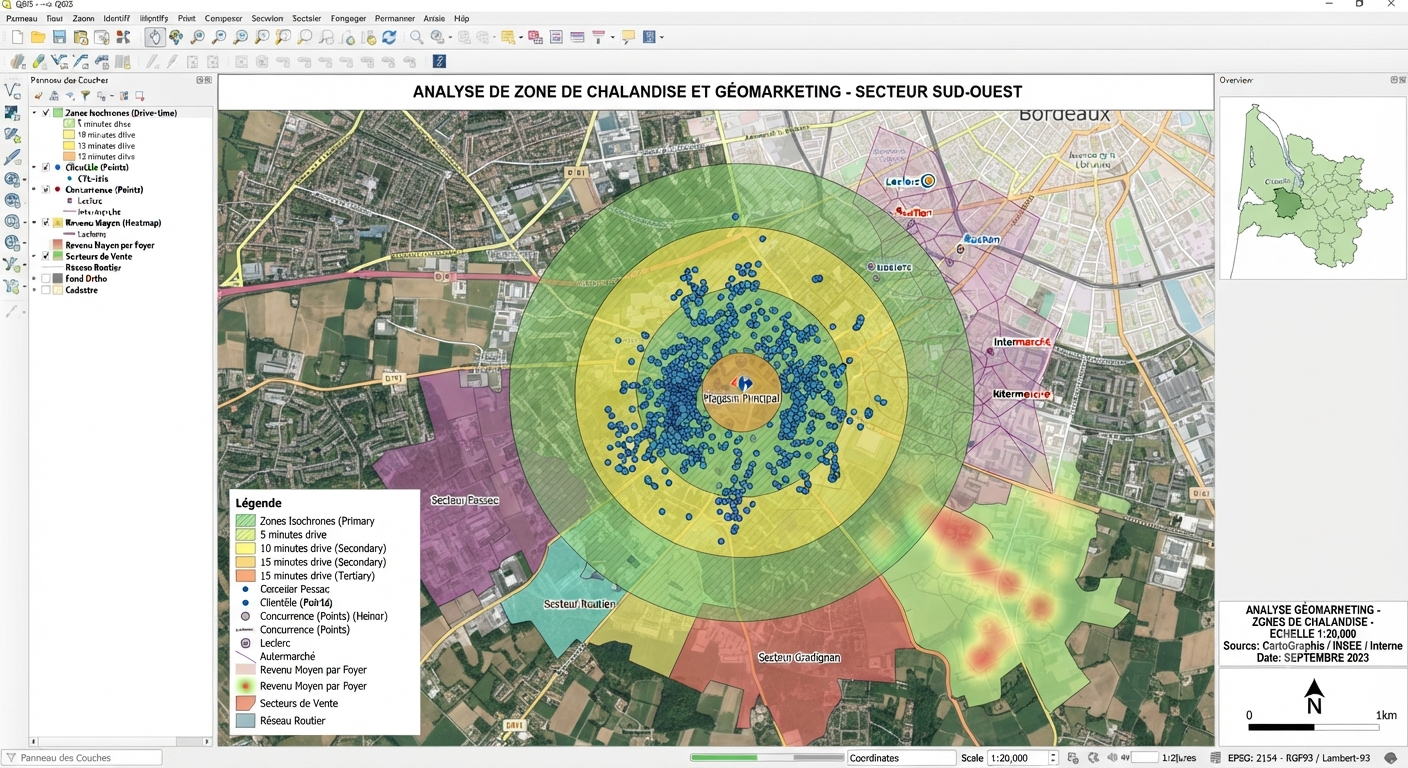Click the second icon in Layers panel toolbar
This screenshot has height=768, width=1408.
[x=54, y=96]
